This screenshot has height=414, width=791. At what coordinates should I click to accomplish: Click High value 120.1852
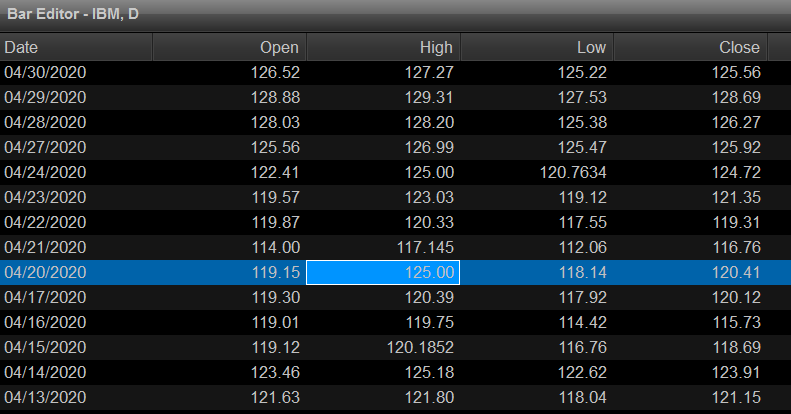[420, 347]
